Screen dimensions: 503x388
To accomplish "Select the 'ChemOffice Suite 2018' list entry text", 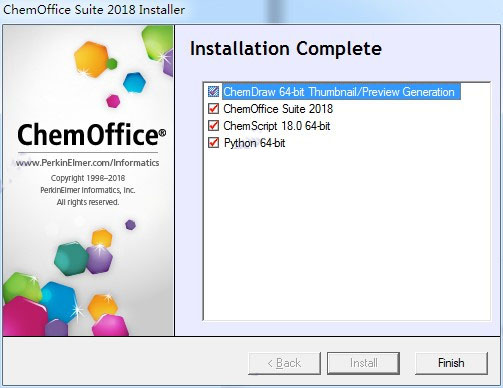I will pyautogui.click(x=278, y=109).
